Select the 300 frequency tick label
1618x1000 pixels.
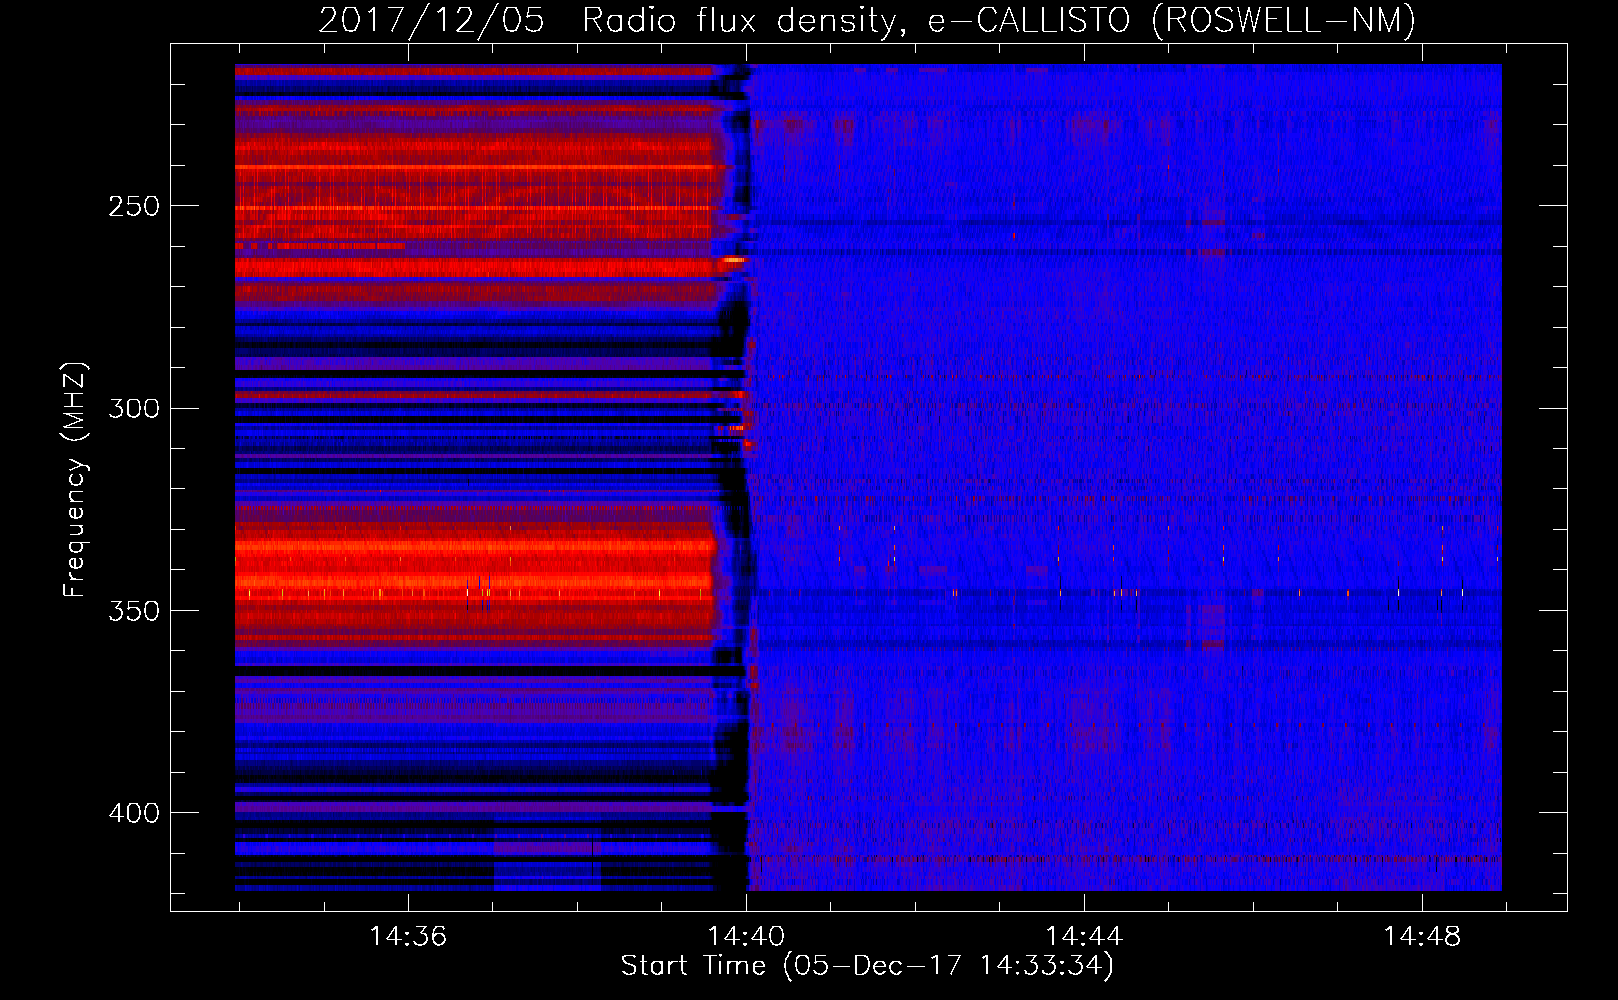(x=134, y=408)
